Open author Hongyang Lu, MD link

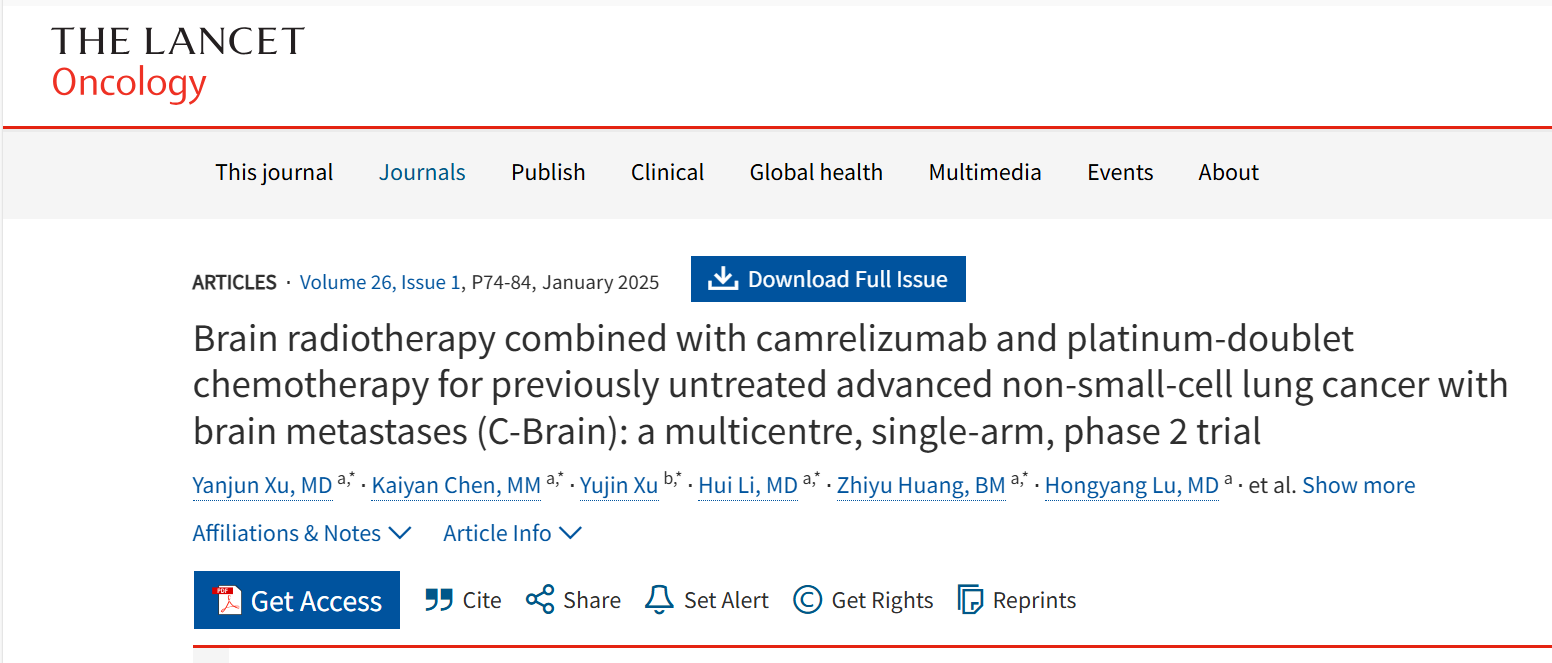click(x=1131, y=486)
